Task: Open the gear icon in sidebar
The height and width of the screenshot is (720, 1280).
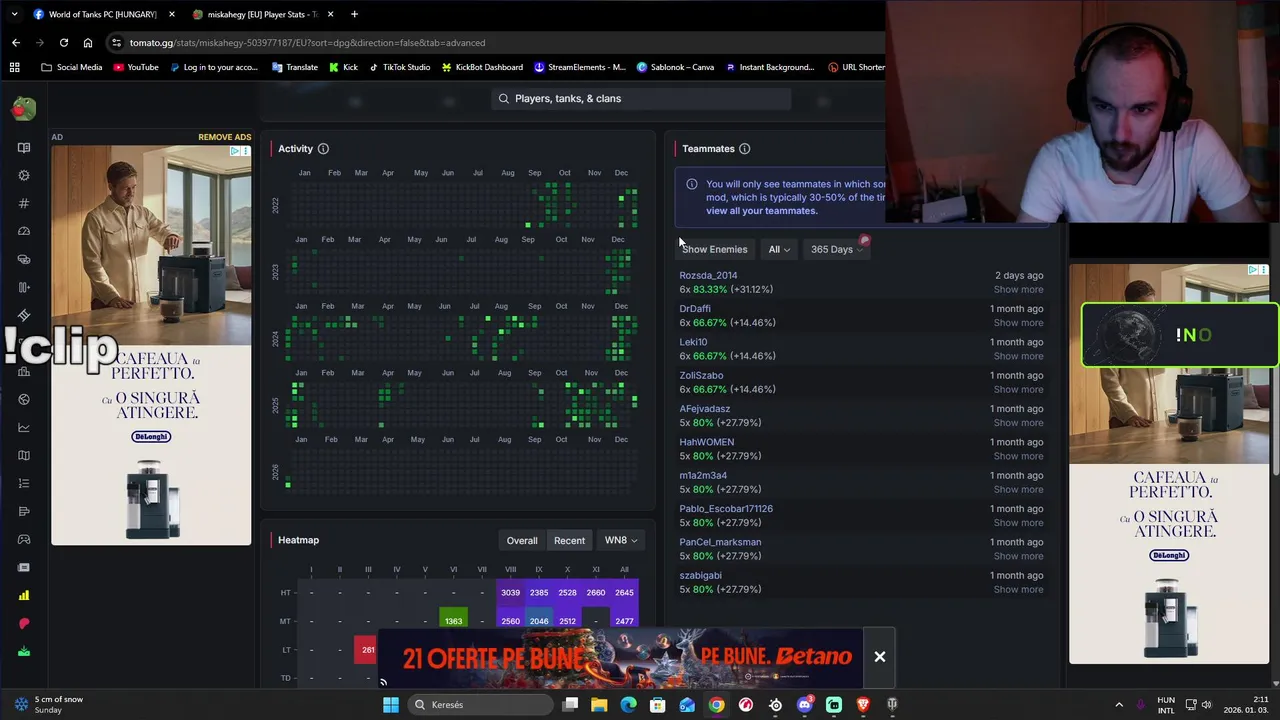Action: tap(24, 175)
